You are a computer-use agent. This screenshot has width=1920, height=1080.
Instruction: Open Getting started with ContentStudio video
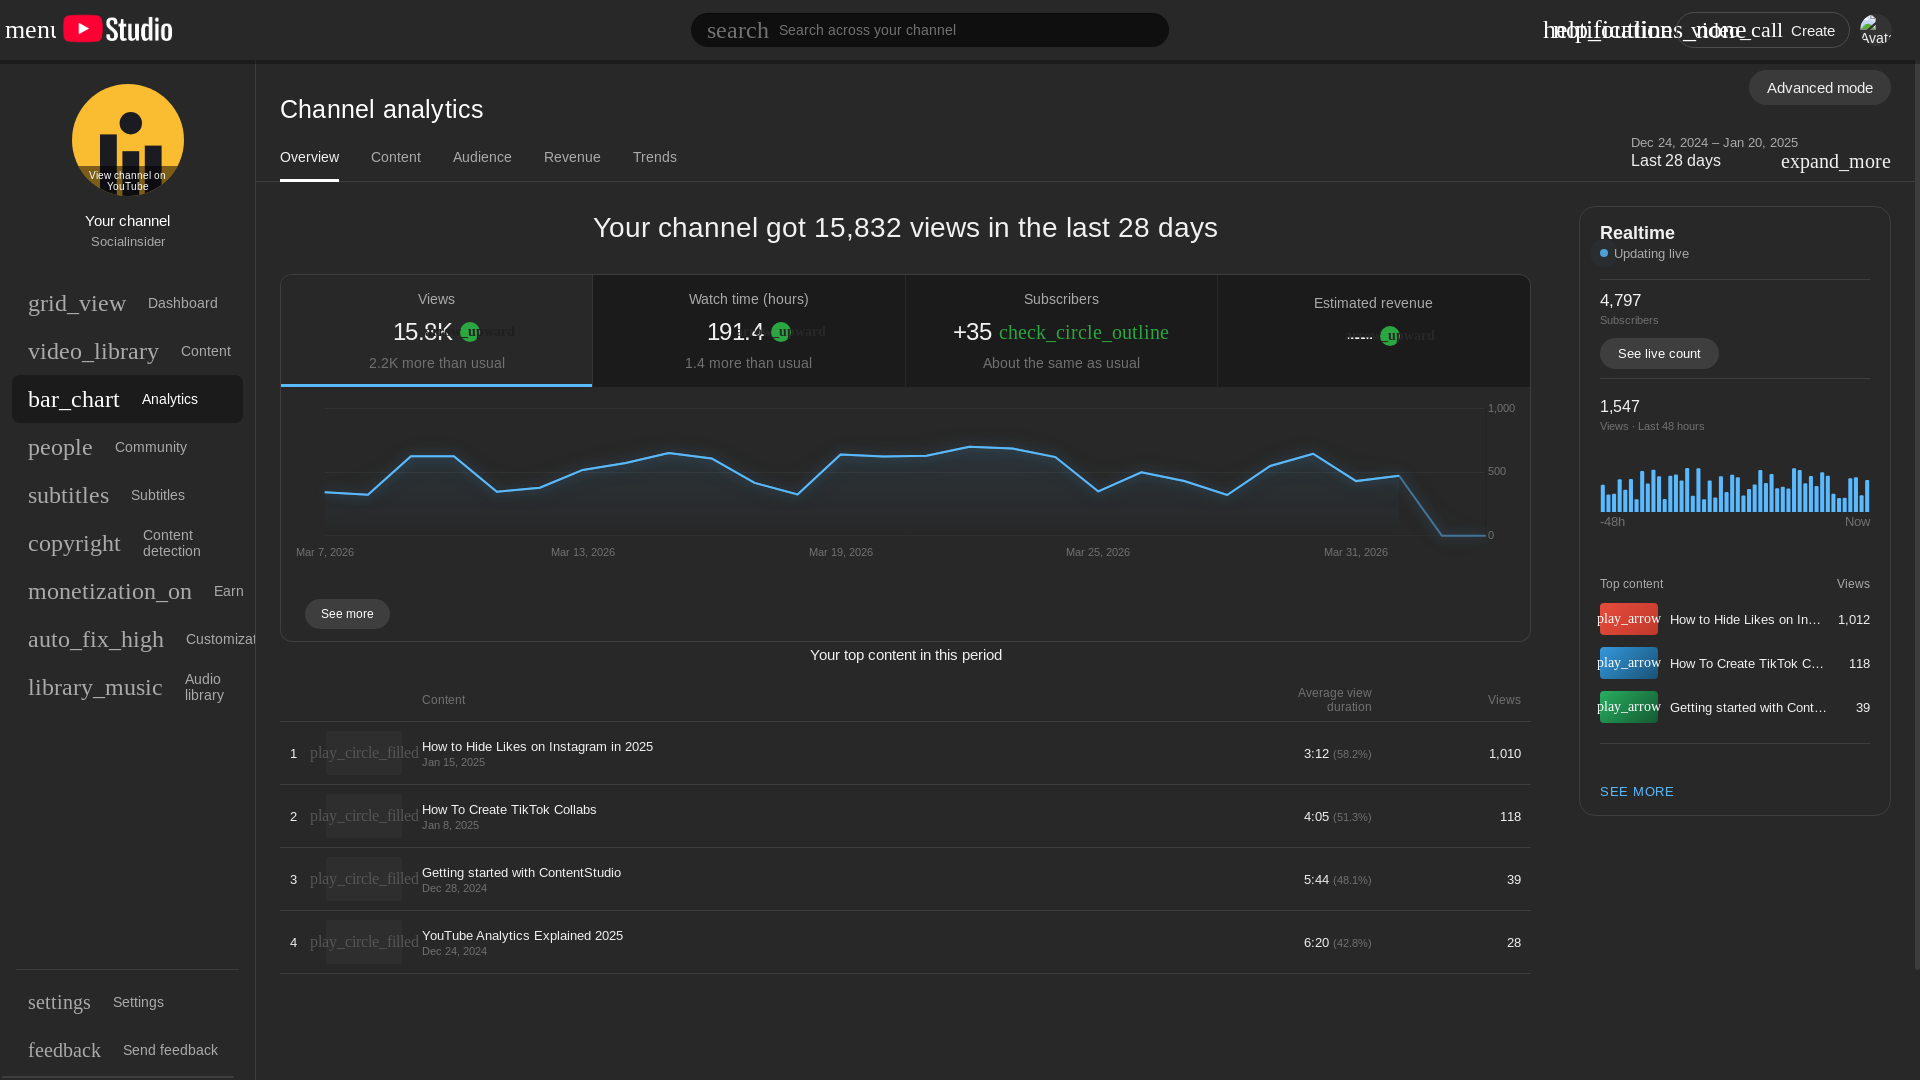[x=521, y=873]
